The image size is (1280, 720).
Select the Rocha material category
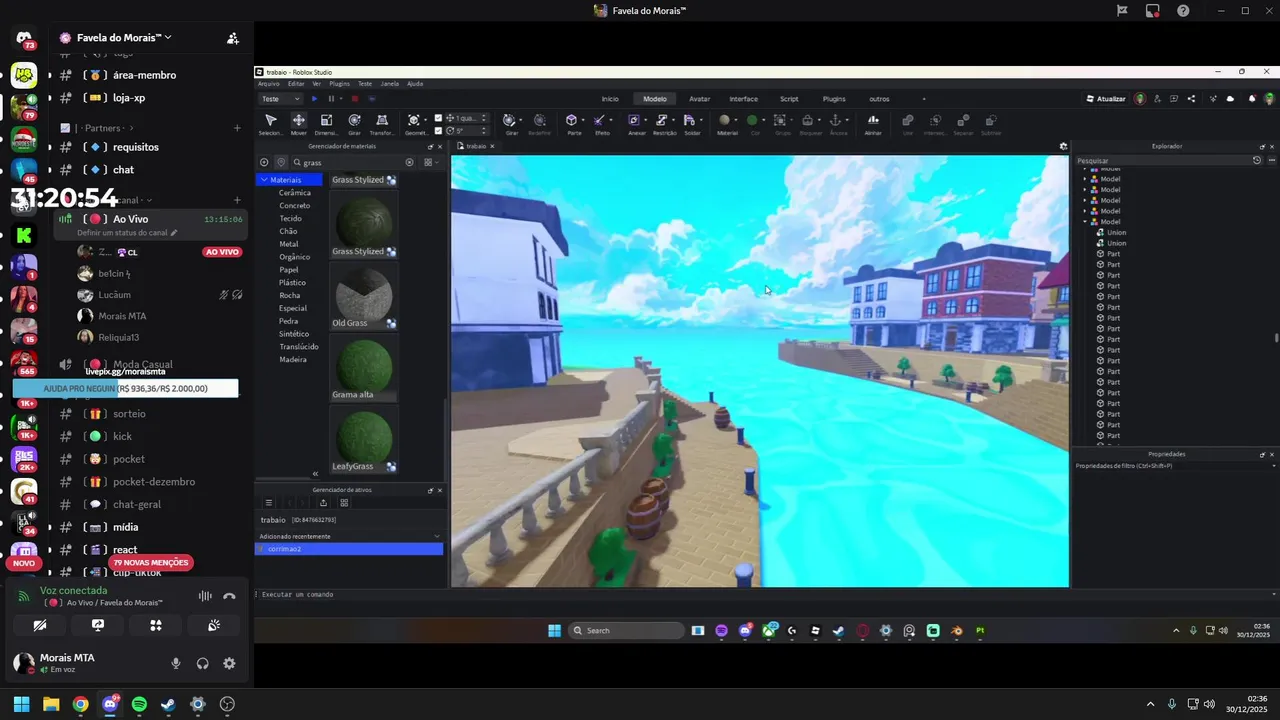pyautogui.click(x=289, y=295)
